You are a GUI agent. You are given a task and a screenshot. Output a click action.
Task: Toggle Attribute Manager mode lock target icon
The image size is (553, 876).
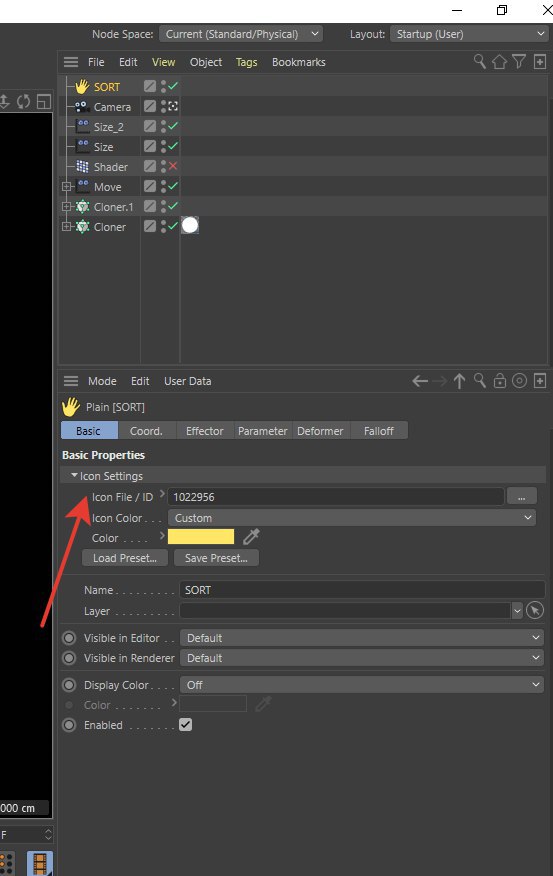[519, 381]
